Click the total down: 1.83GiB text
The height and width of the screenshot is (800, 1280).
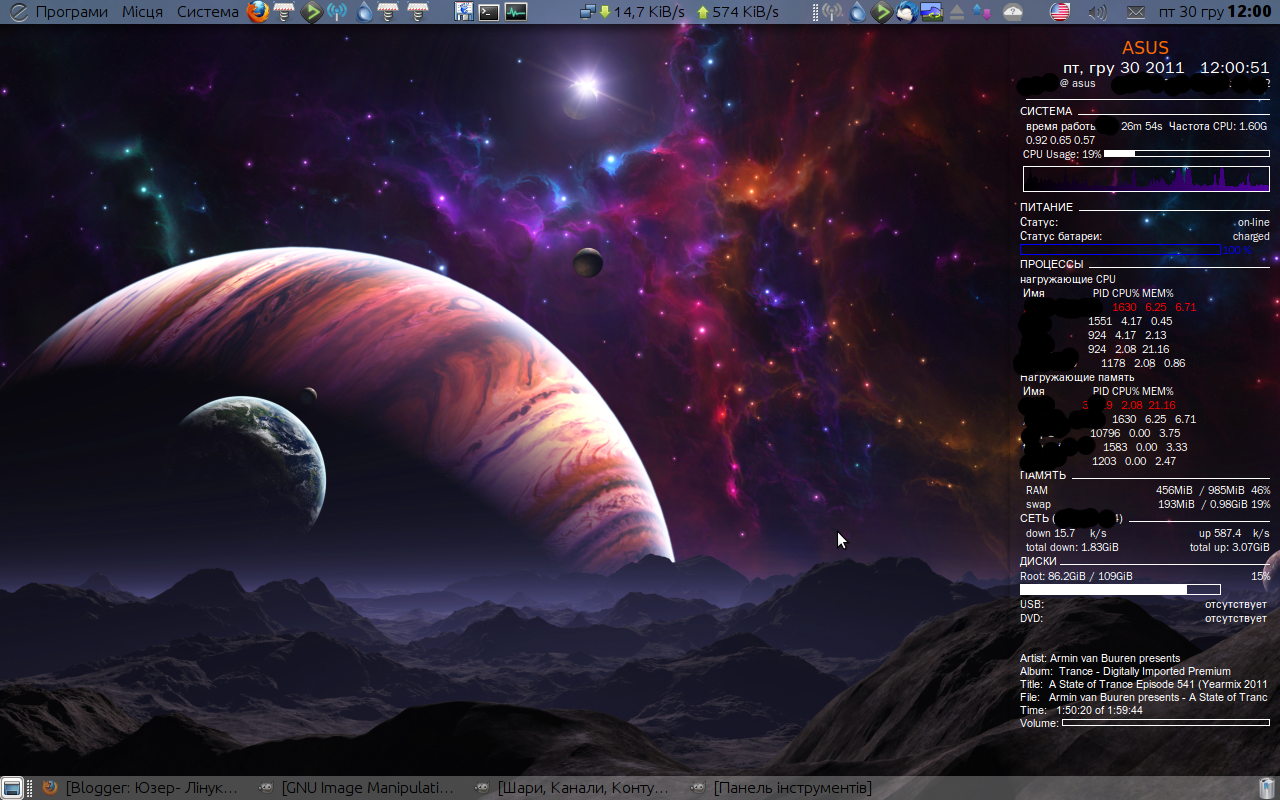[x=1072, y=548]
